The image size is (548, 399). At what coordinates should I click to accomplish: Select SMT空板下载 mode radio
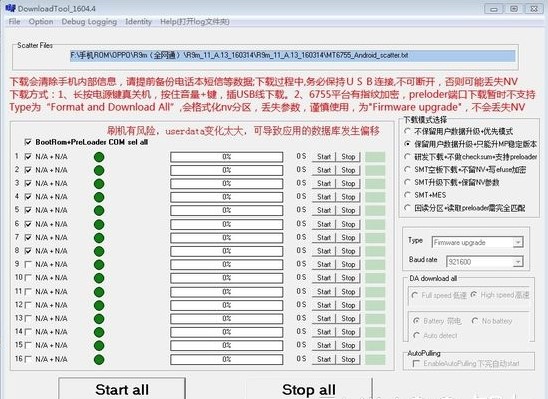tap(408, 169)
